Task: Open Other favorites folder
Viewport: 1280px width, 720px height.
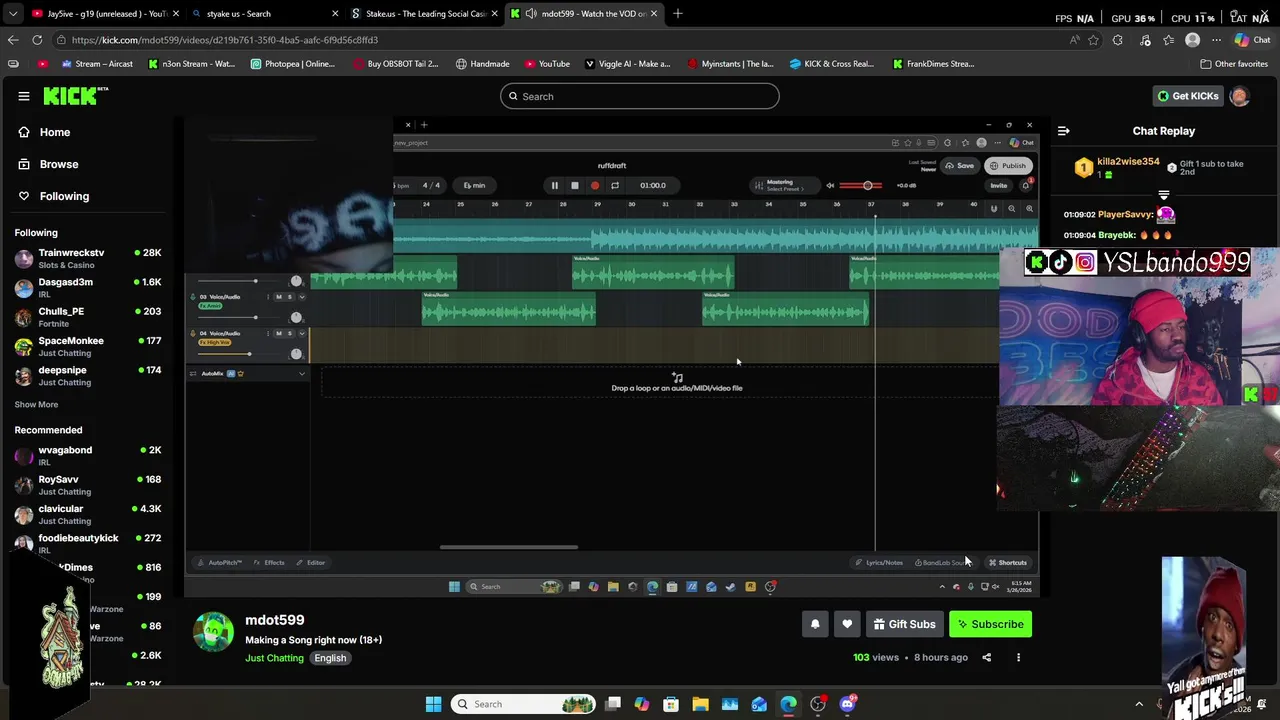Action: coord(1234,64)
